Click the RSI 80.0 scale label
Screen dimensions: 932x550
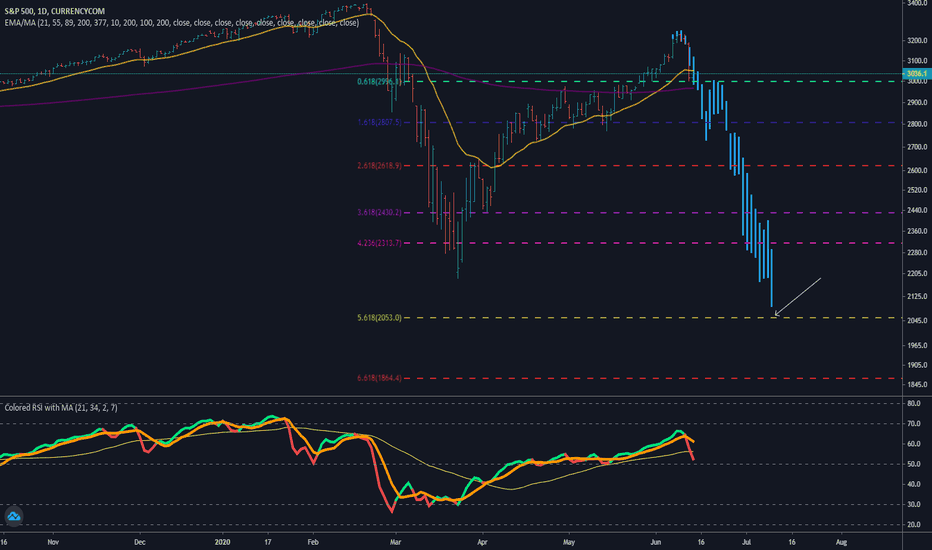click(914, 404)
